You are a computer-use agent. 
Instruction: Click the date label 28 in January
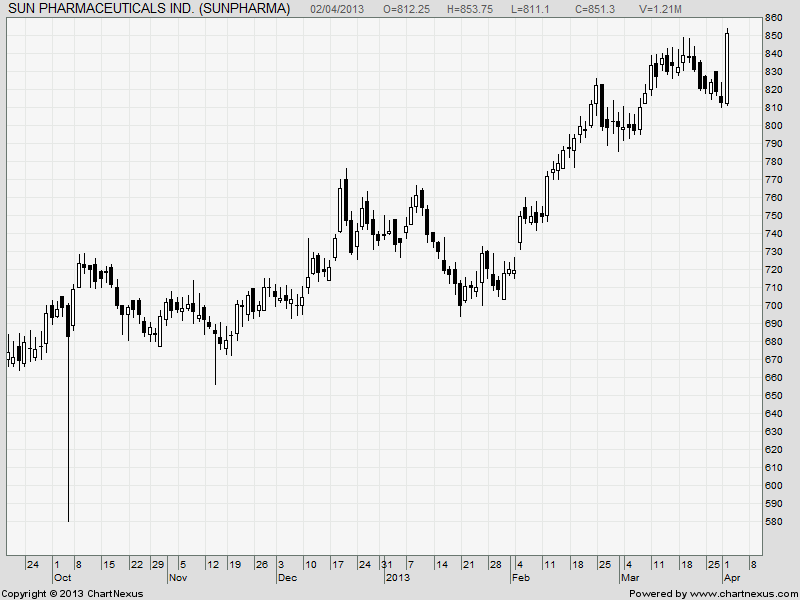pos(495,565)
